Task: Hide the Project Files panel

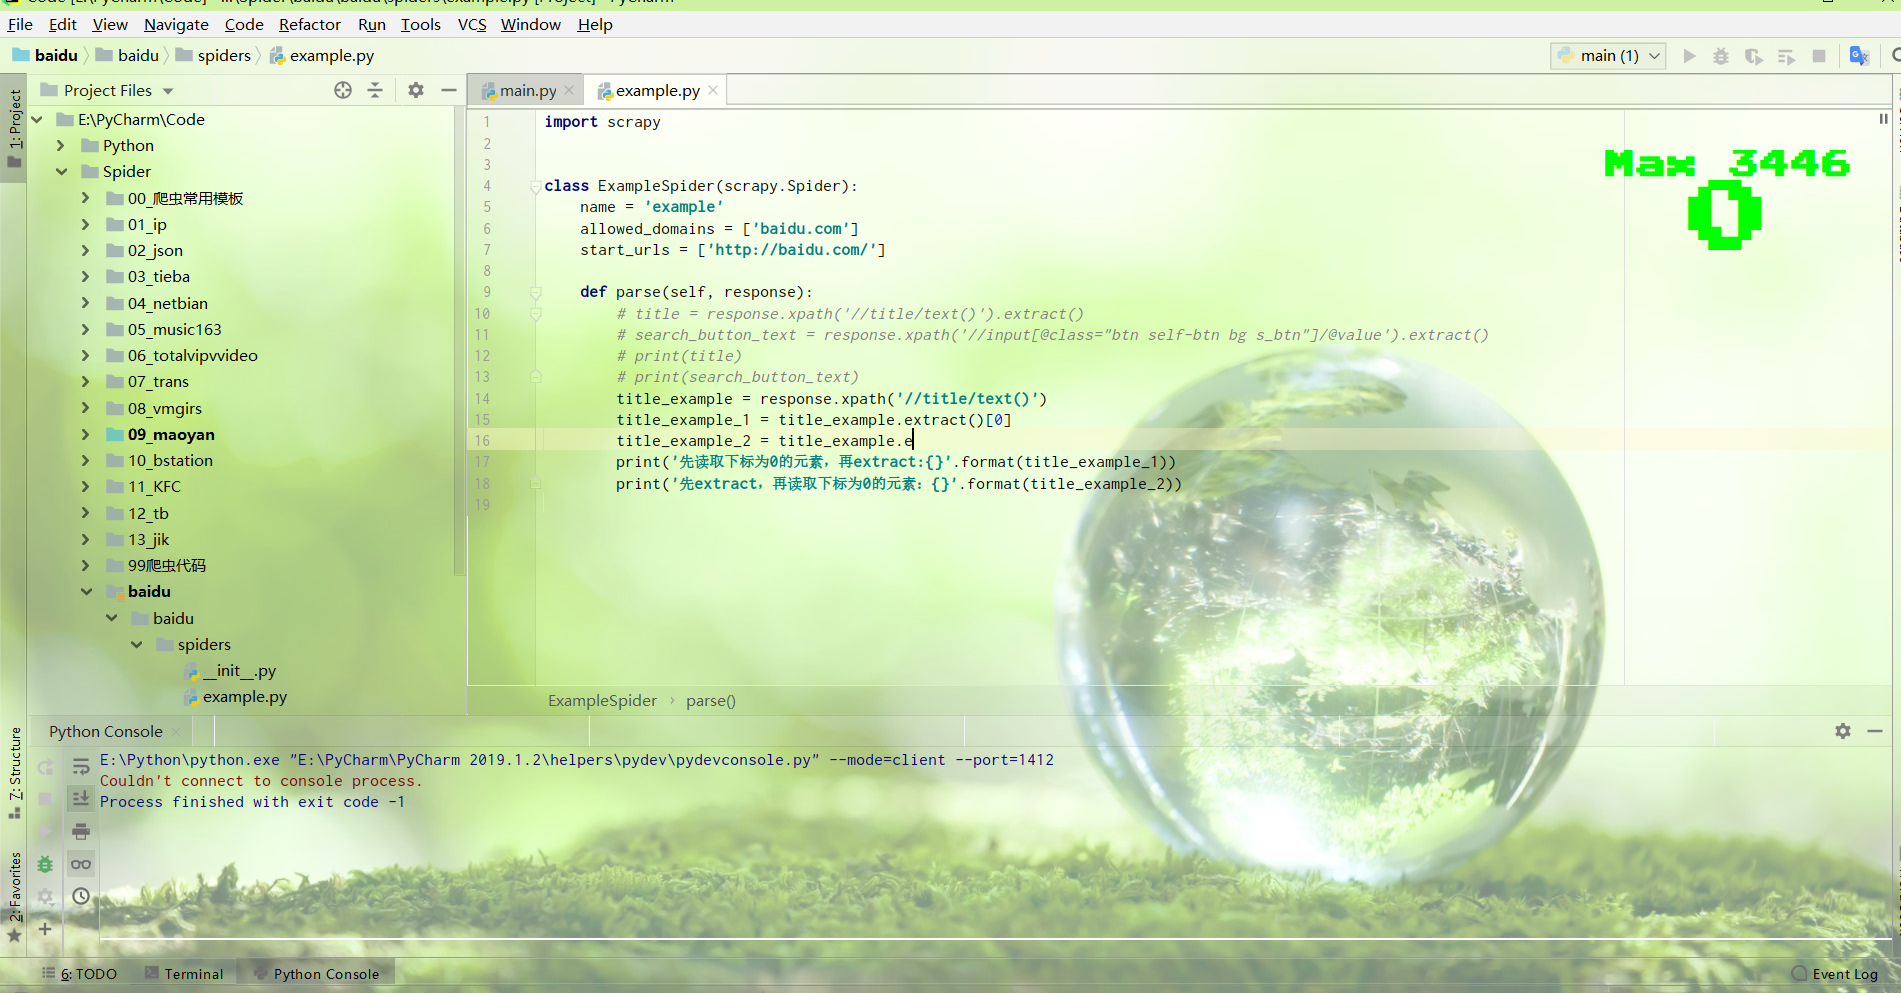Action: pos(449,90)
